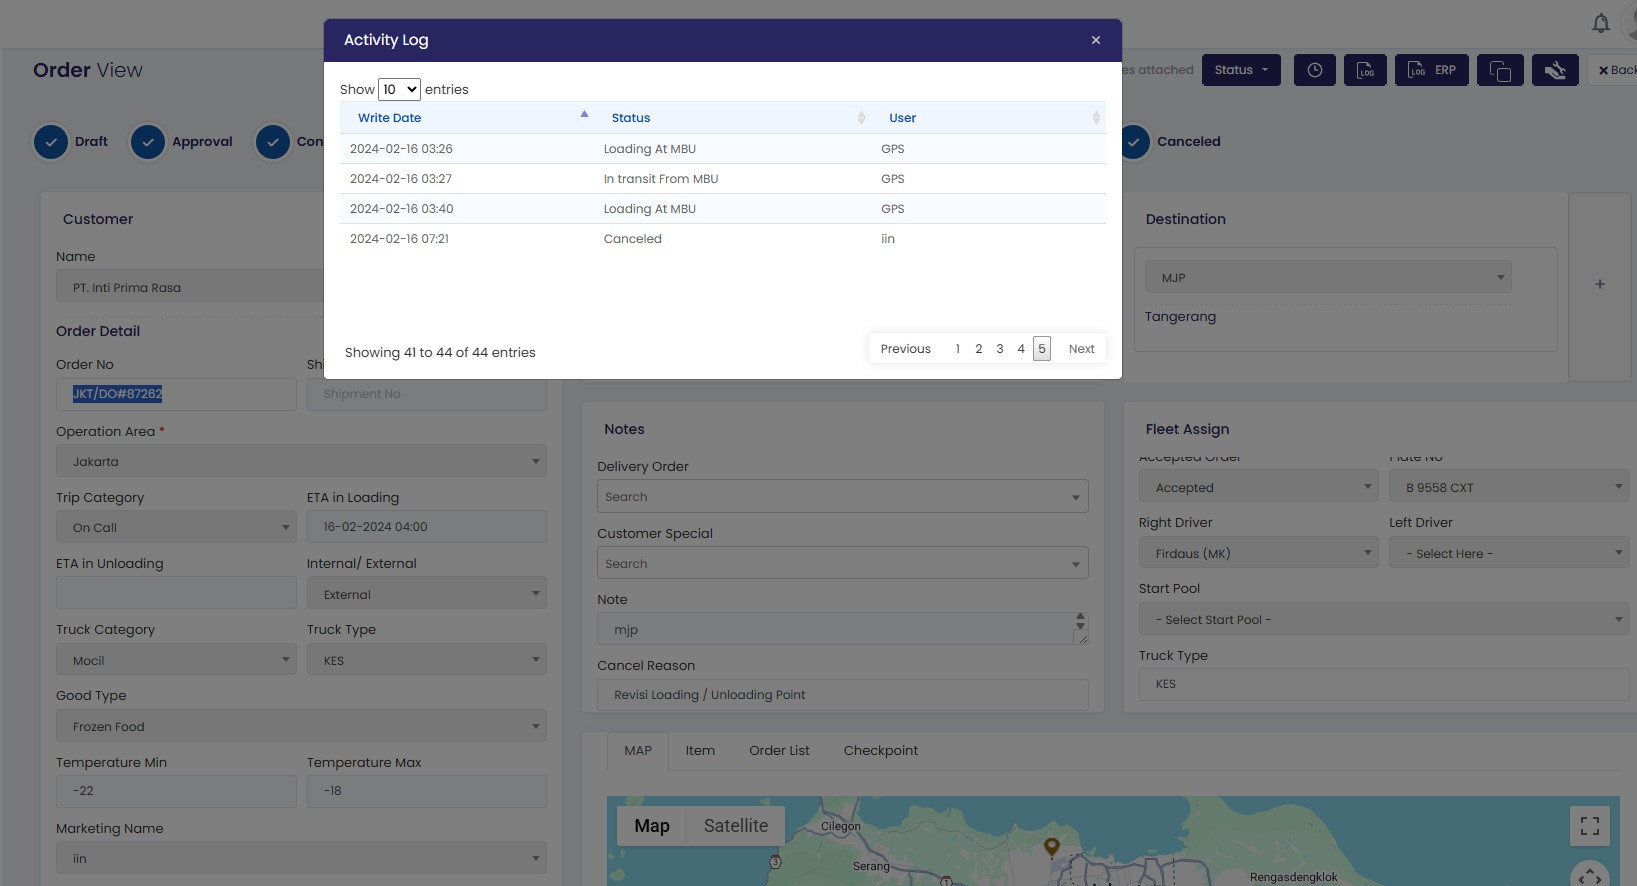Viewport: 1637px width, 886px height.
Task: Click the Approval step checkmark circle
Action: (x=148, y=142)
